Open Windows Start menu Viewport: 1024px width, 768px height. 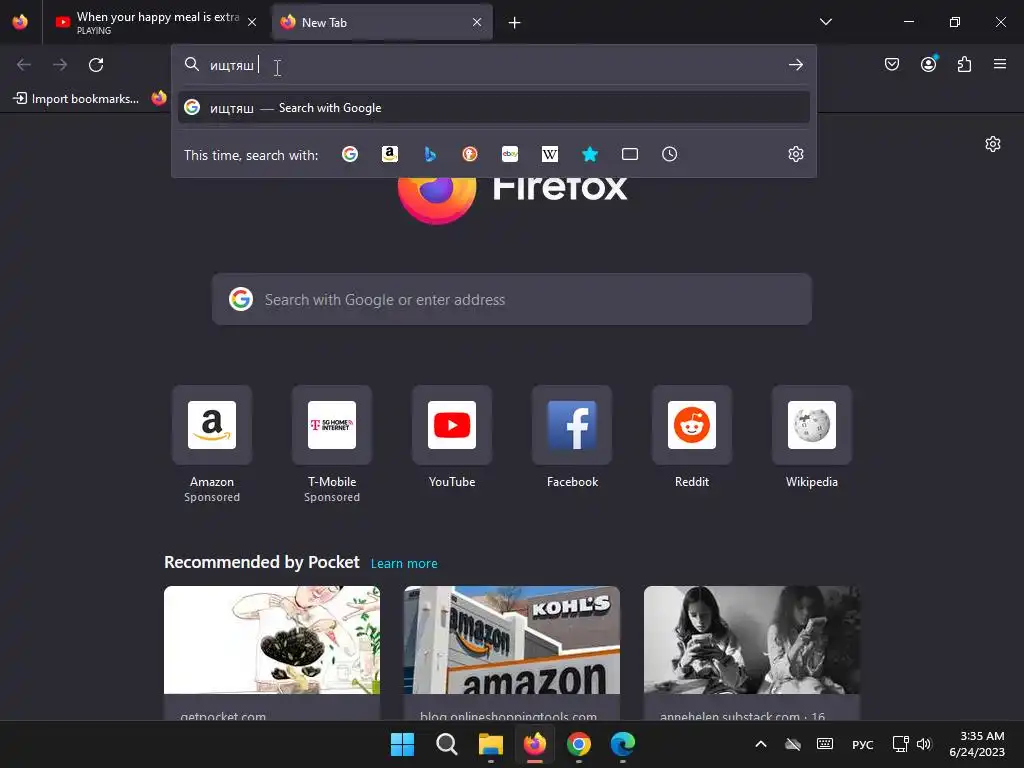pos(402,744)
